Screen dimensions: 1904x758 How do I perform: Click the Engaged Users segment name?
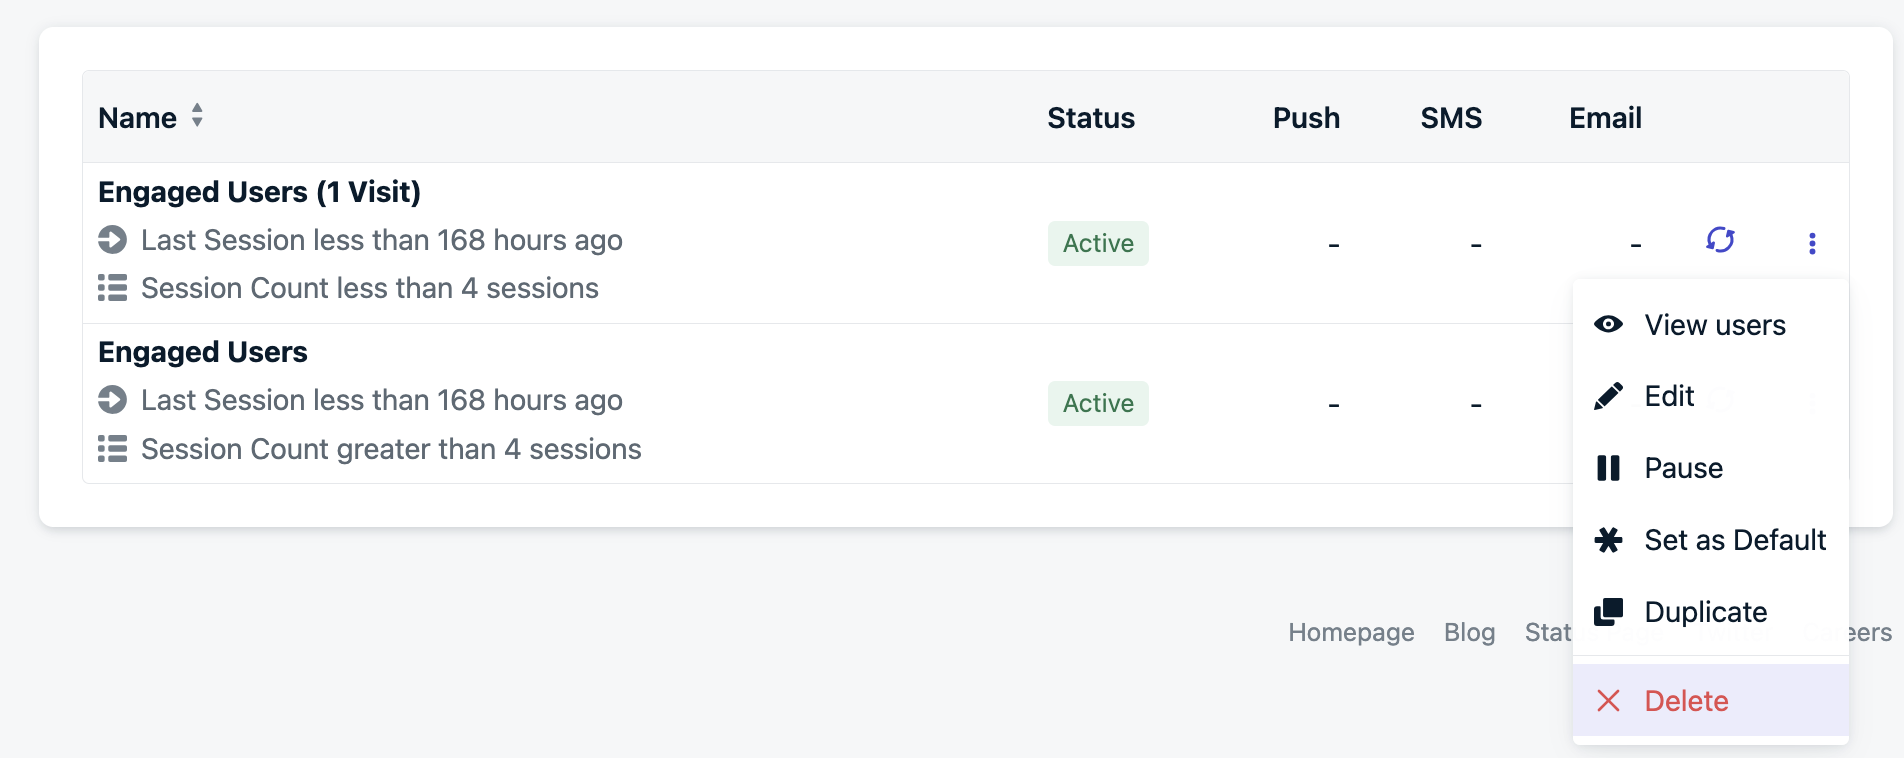point(203,352)
